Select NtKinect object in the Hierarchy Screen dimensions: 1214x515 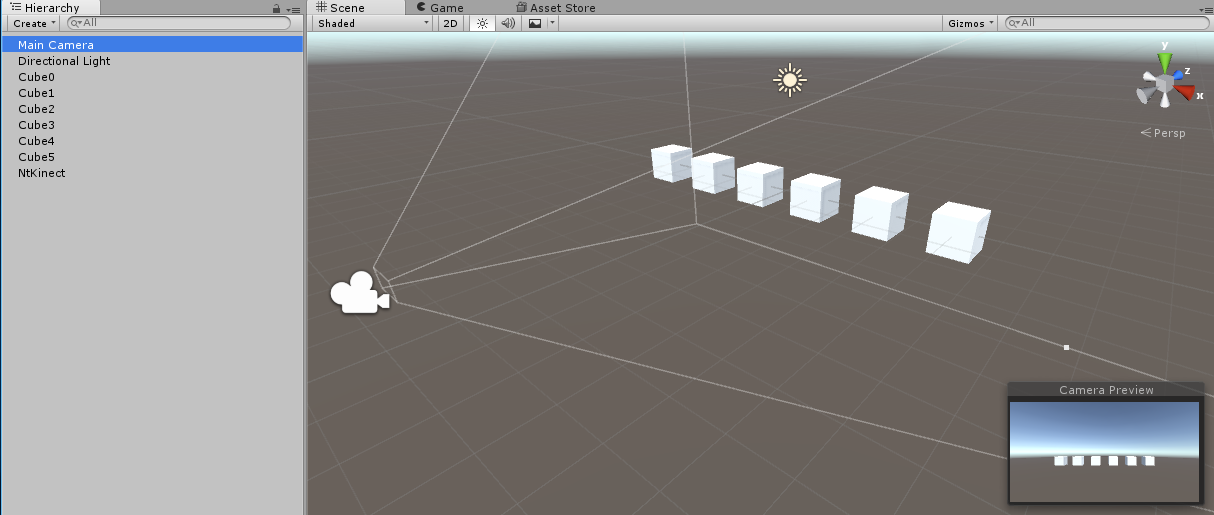coord(41,173)
